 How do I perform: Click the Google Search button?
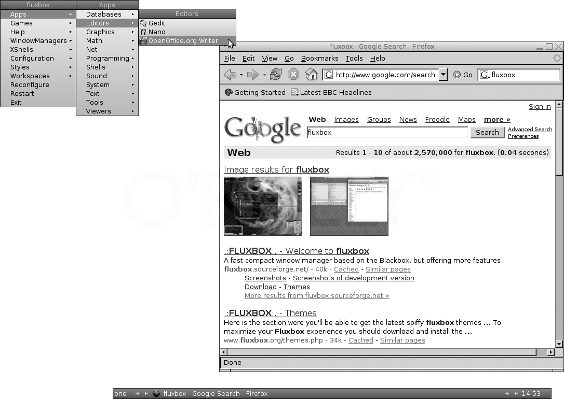[x=487, y=132]
